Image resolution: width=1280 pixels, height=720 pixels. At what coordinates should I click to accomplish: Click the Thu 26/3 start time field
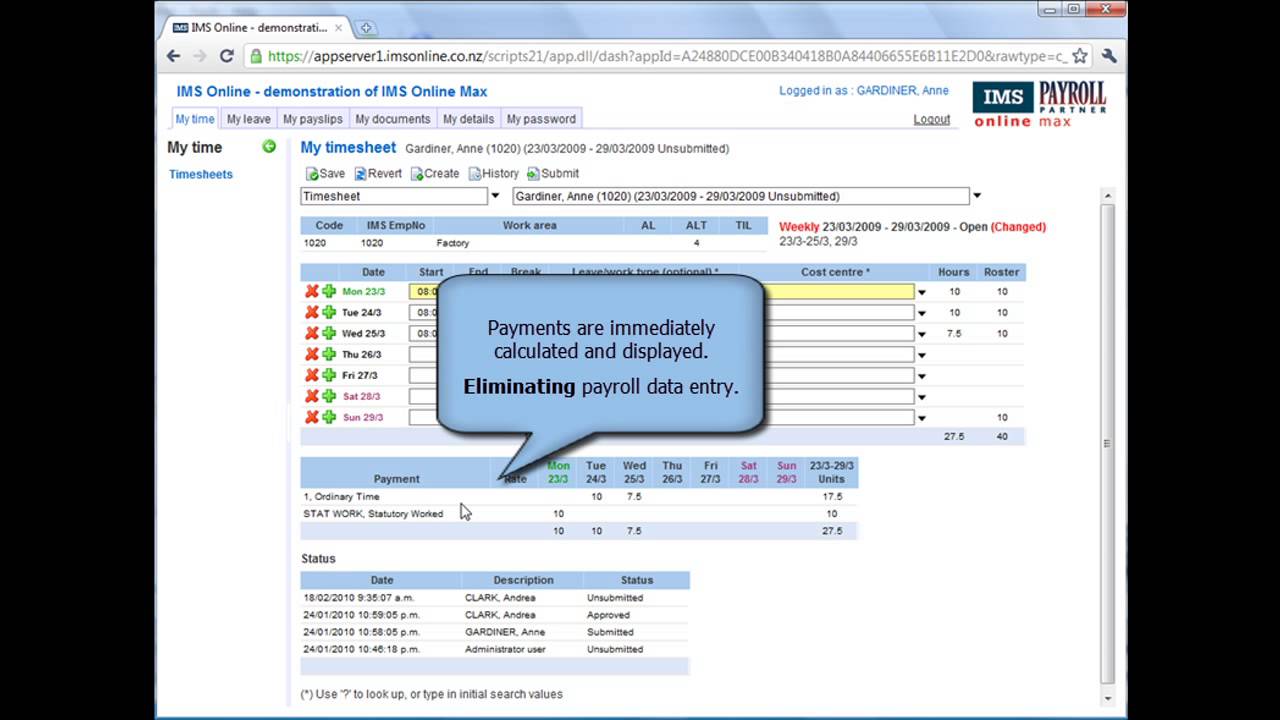pos(424,354)
